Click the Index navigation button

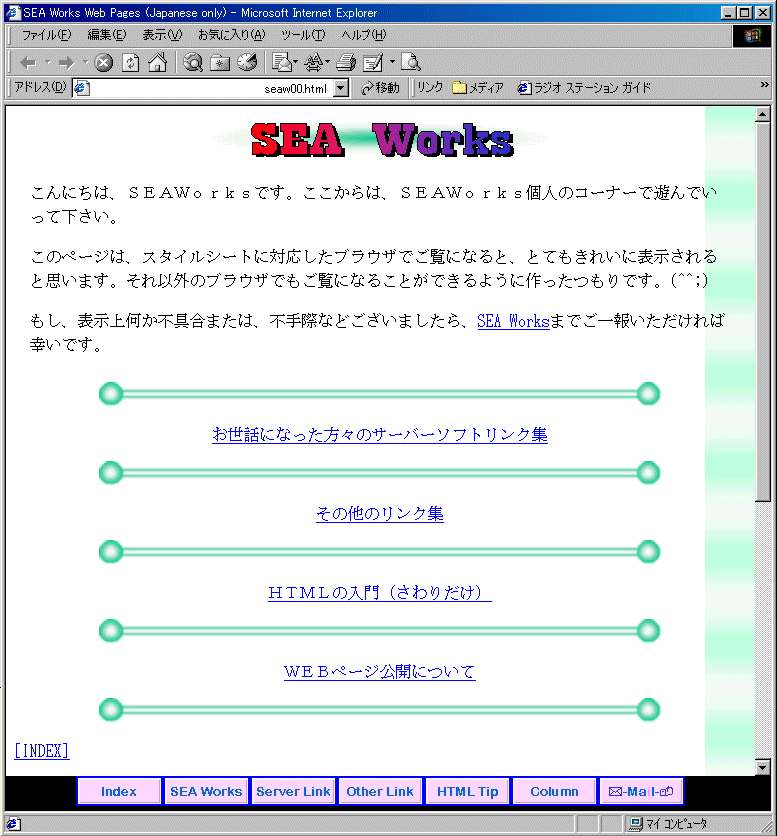(x=119, y=791)
